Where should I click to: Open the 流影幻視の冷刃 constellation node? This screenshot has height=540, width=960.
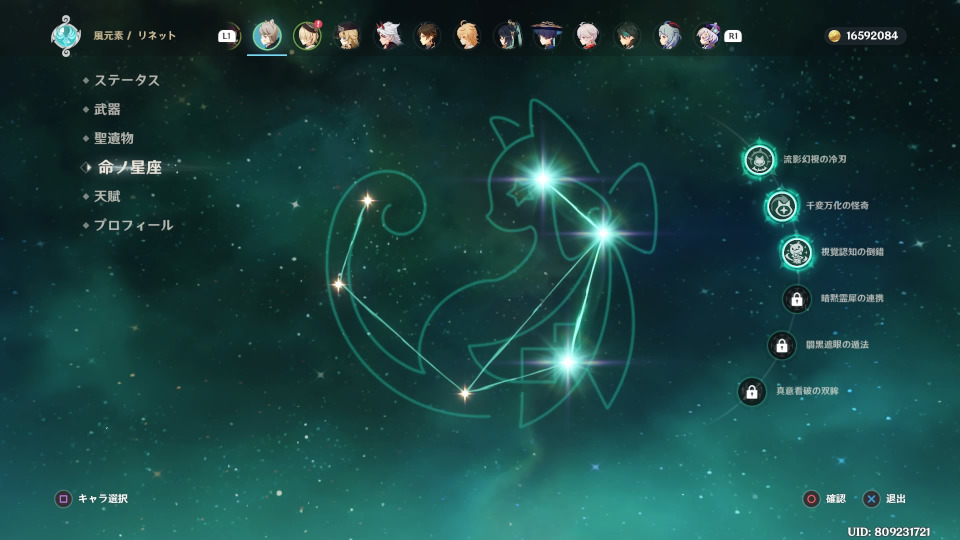point(759,160)
